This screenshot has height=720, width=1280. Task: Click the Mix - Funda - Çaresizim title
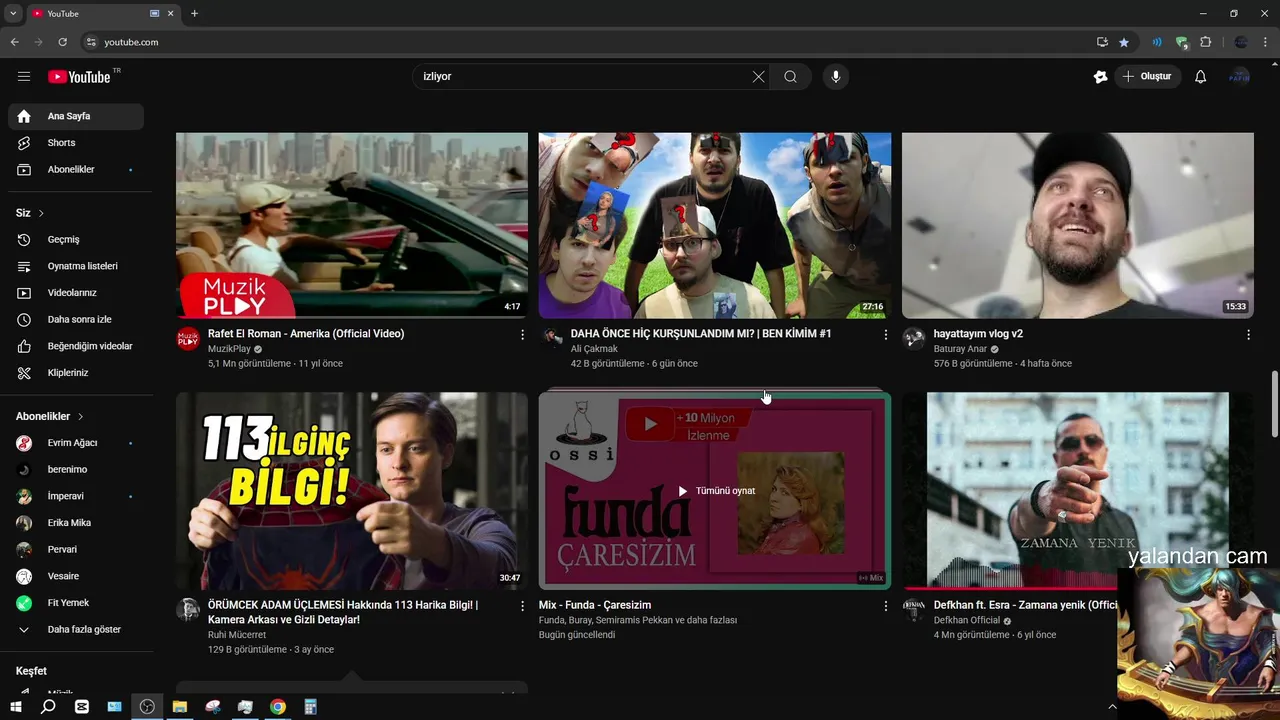point(594,605)
